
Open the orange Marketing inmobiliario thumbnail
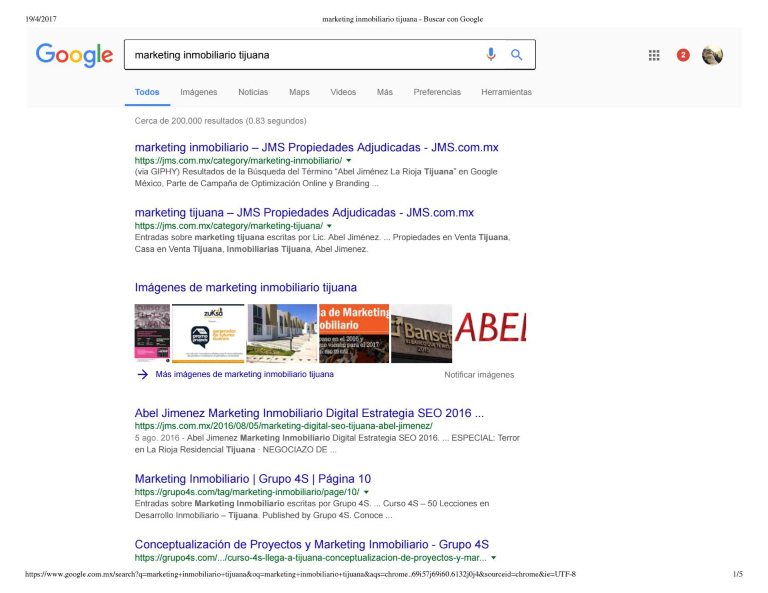pyautogui.click(x=354, y=333)
